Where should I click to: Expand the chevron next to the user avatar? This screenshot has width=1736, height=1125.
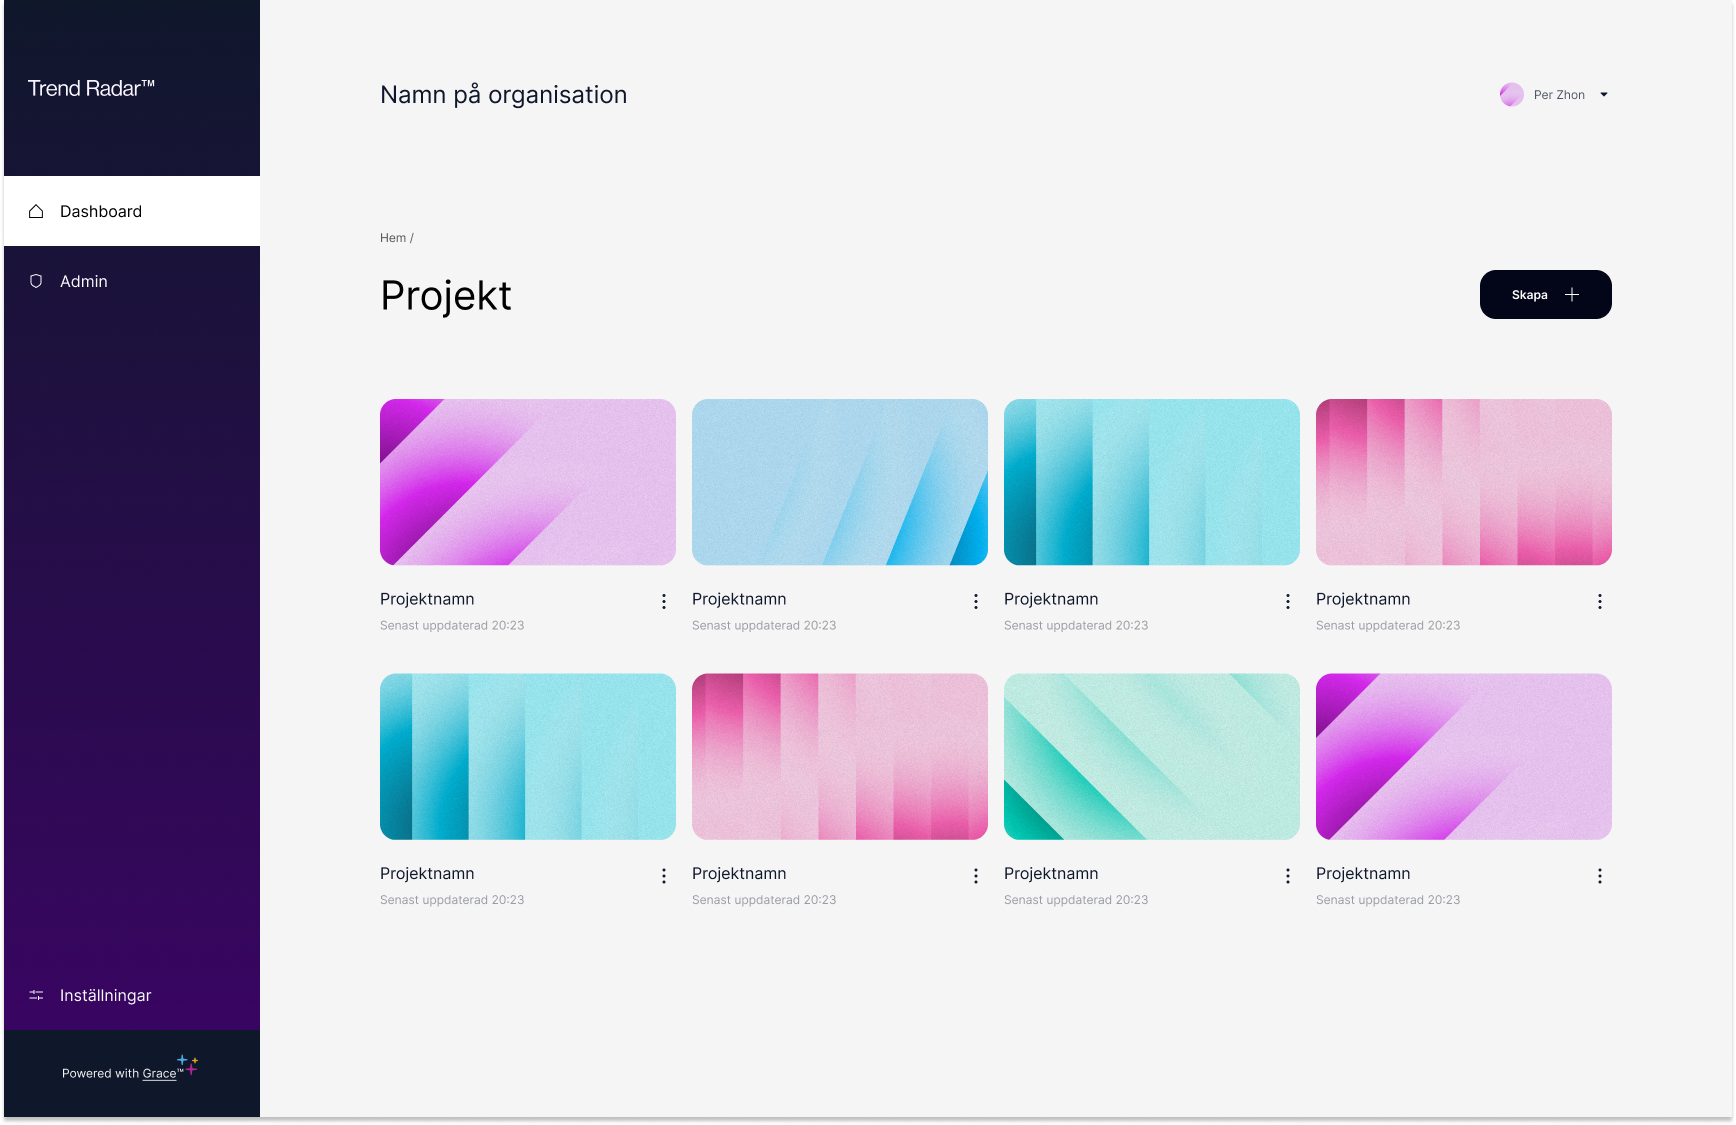[x=1604, y=94]
